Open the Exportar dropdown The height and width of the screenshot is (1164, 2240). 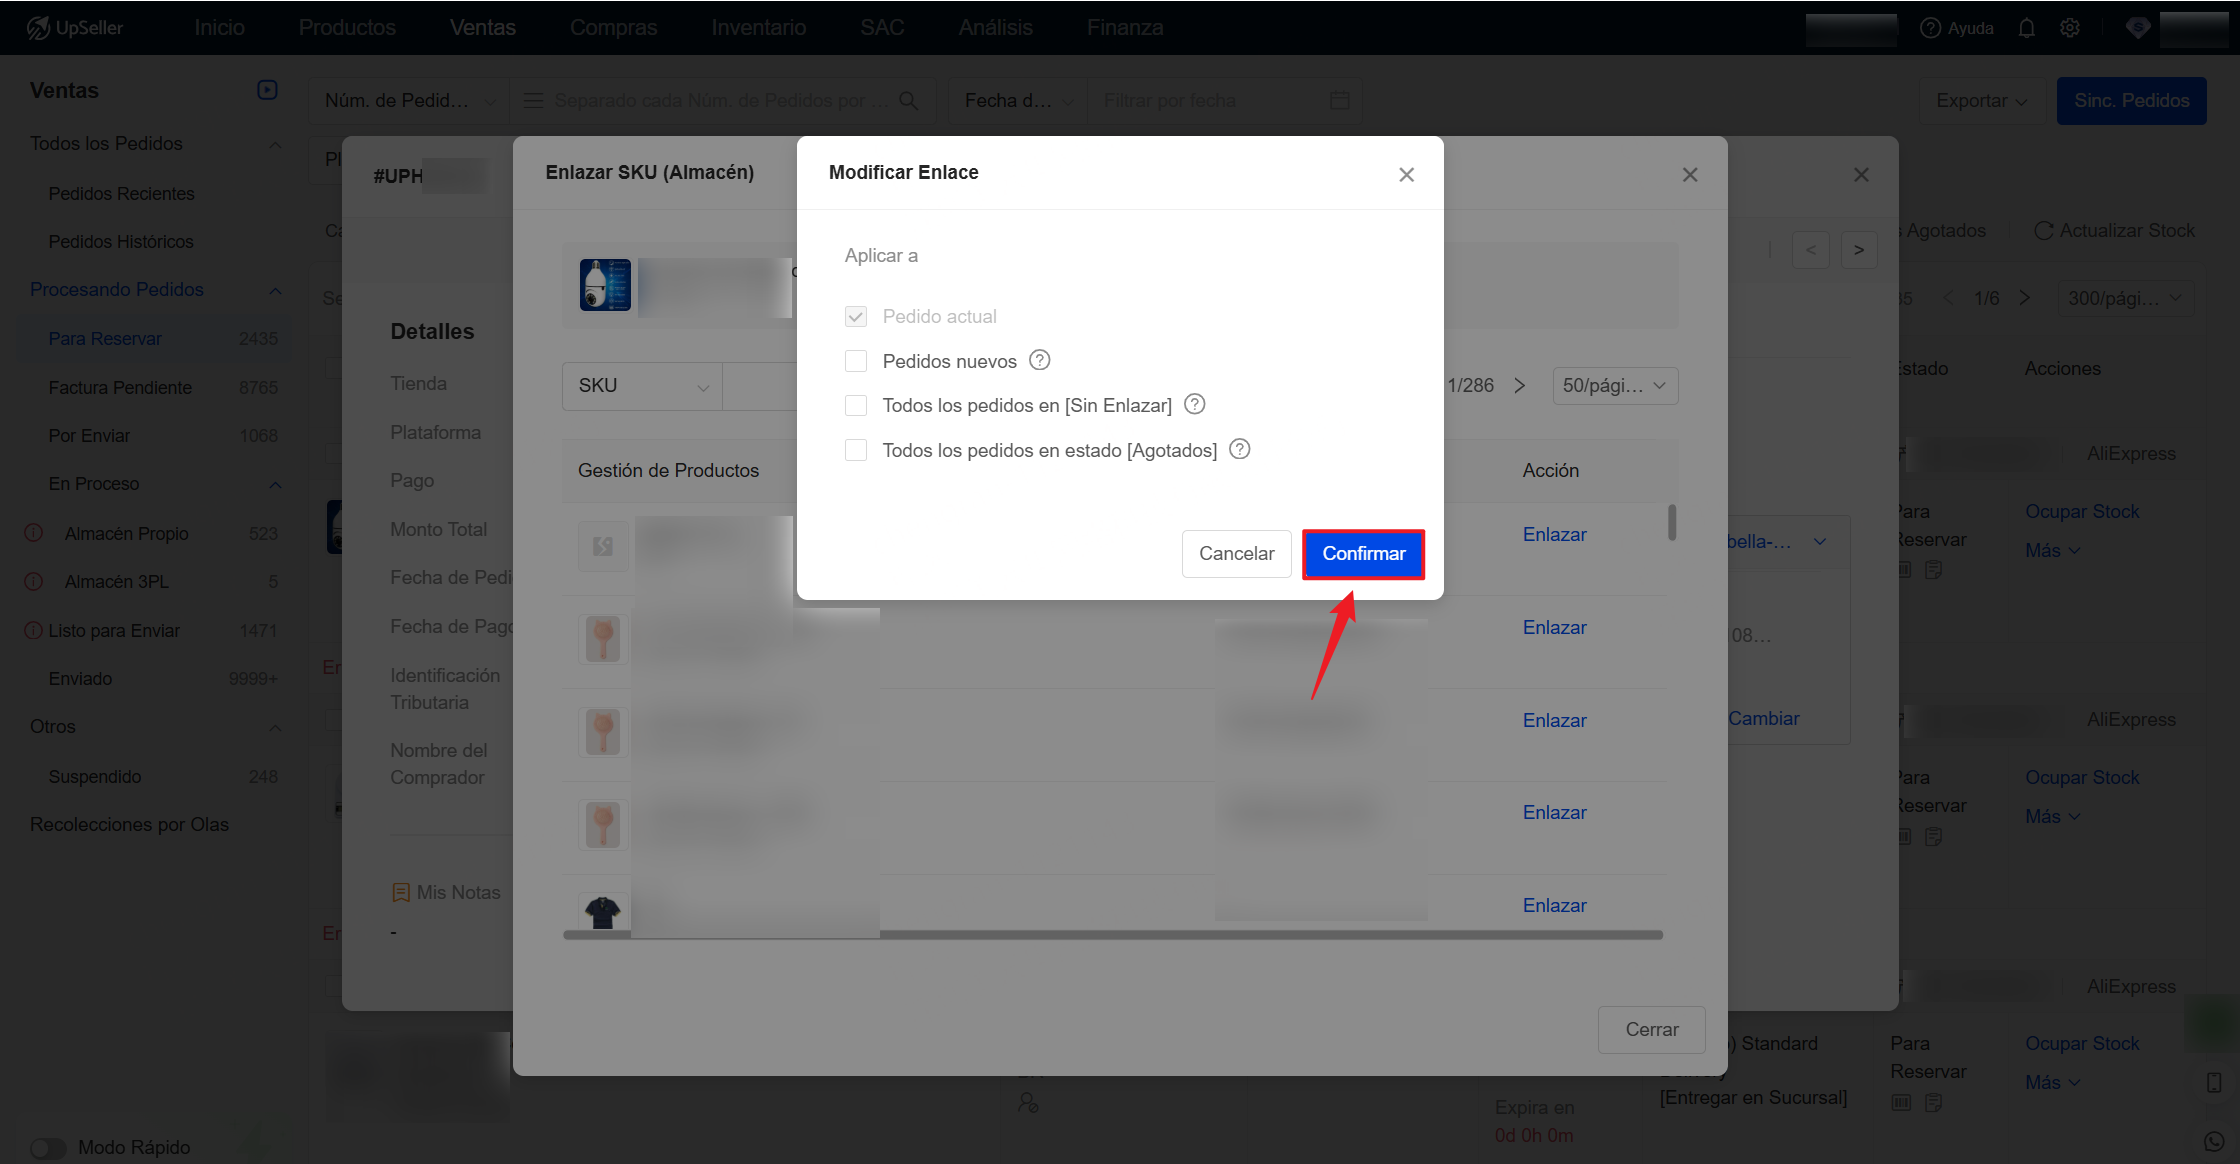tap(1981, 101)
